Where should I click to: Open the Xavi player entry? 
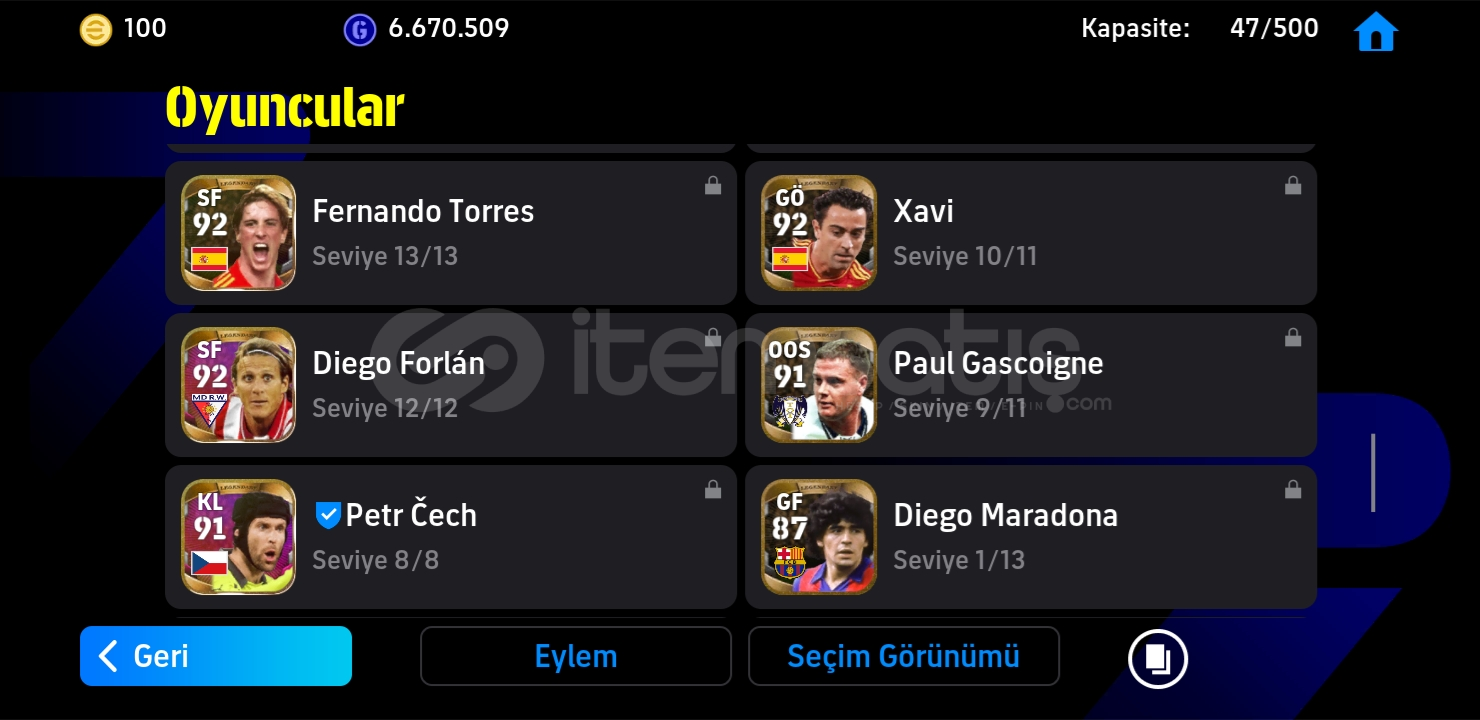(x=1031, y=233)
